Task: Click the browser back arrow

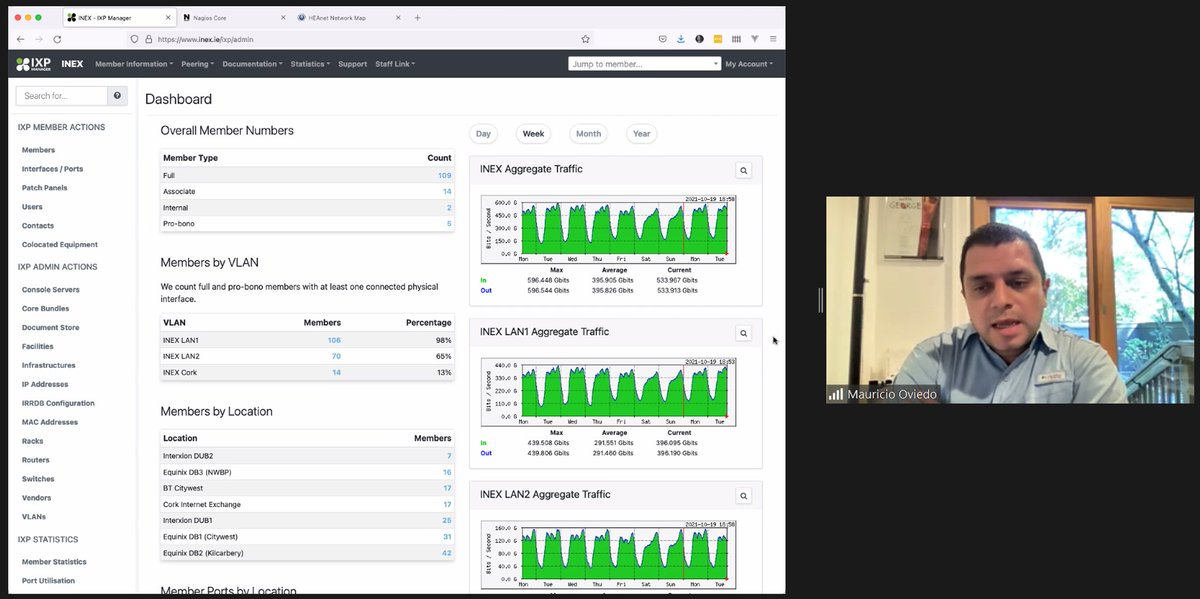Action: tap(20, 39)
